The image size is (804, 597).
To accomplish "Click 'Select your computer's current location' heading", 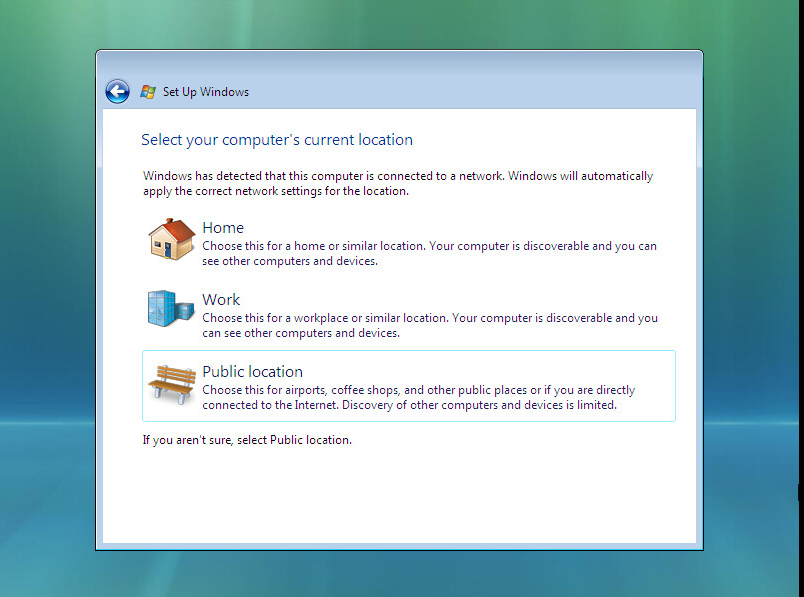I will point(277,140).
